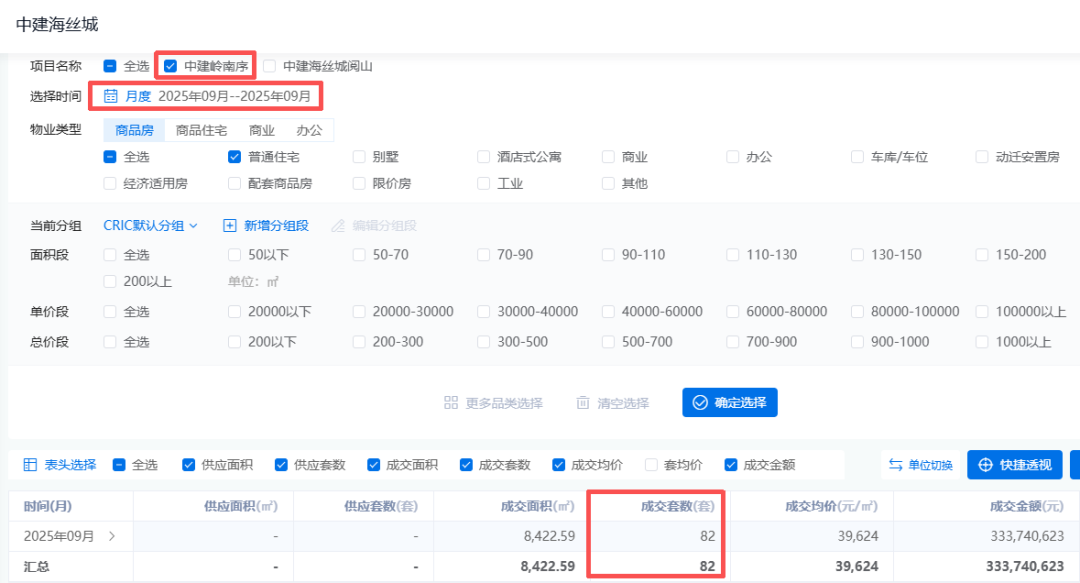Switch to the 商业 tab
Viewport: 1080px width, 583px height.
(262, 130)
